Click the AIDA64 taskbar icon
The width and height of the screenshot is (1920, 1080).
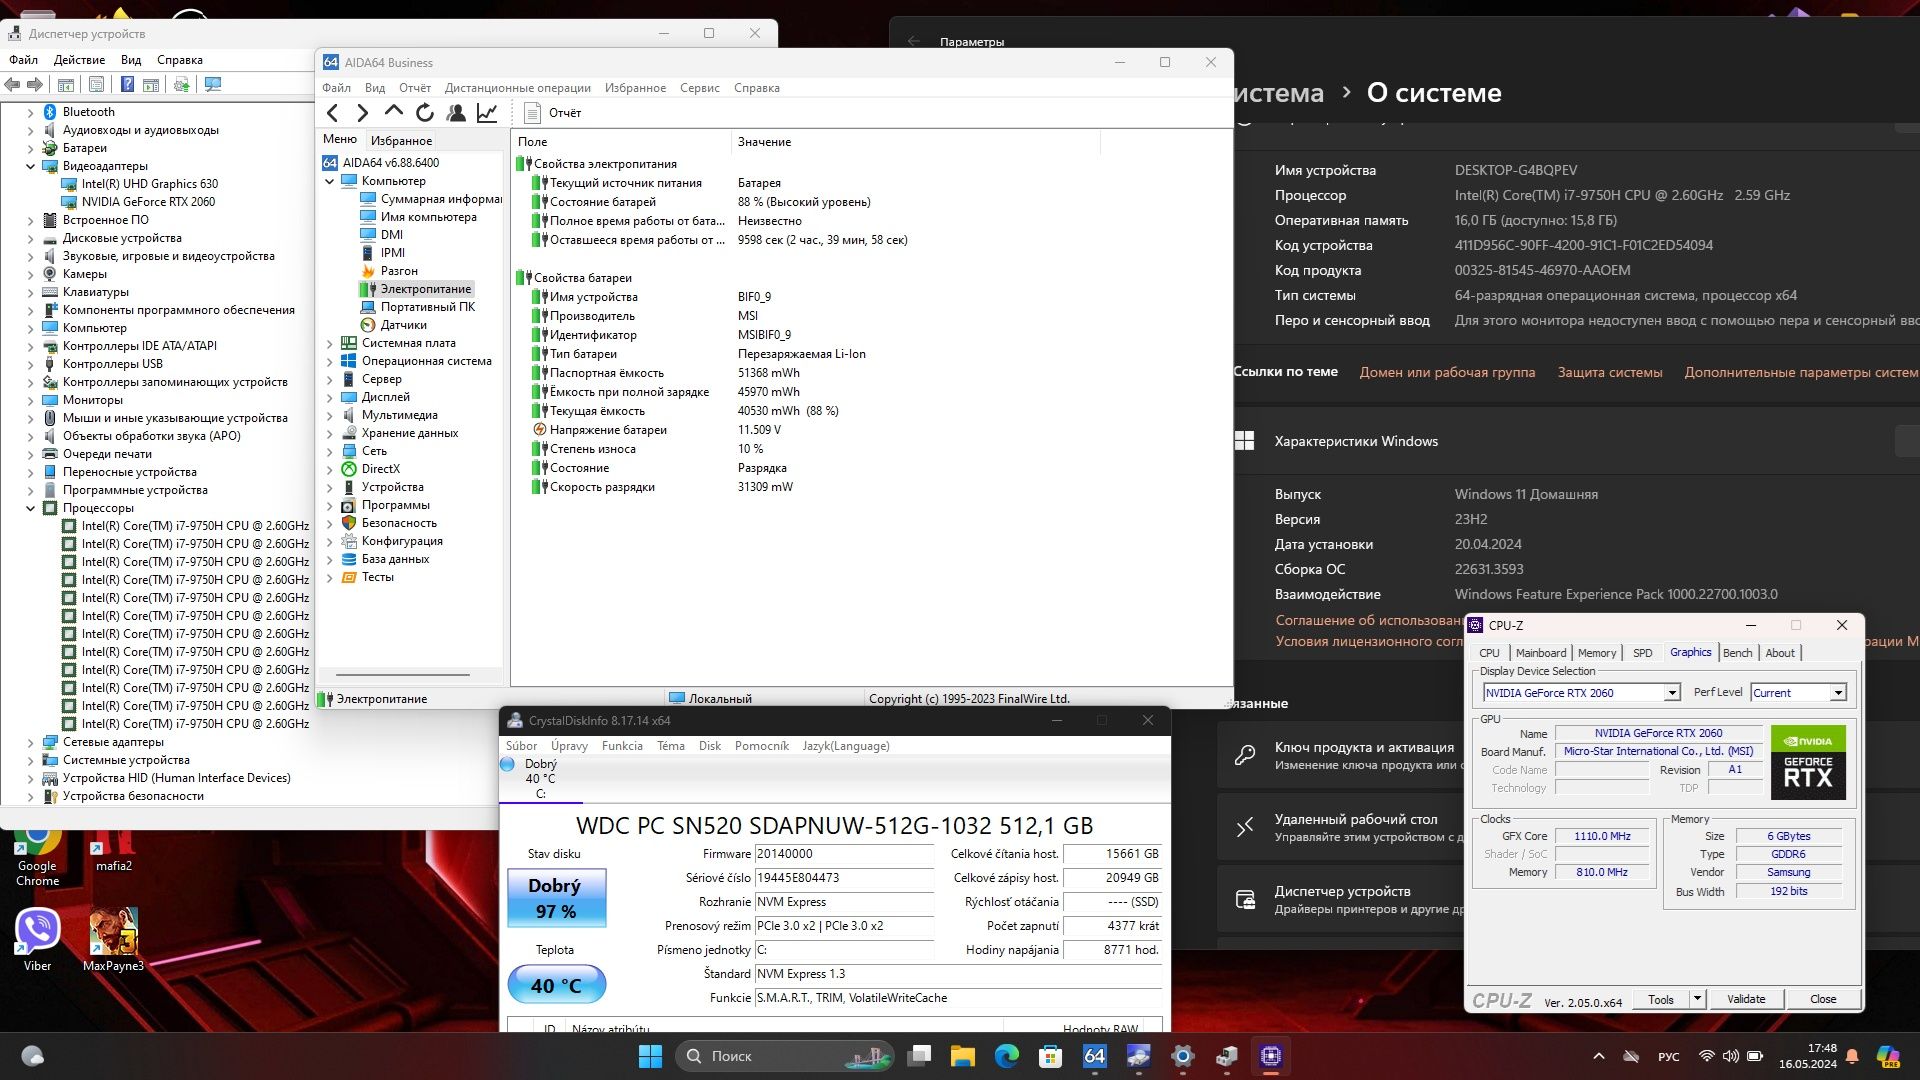click(1095, 1056)
